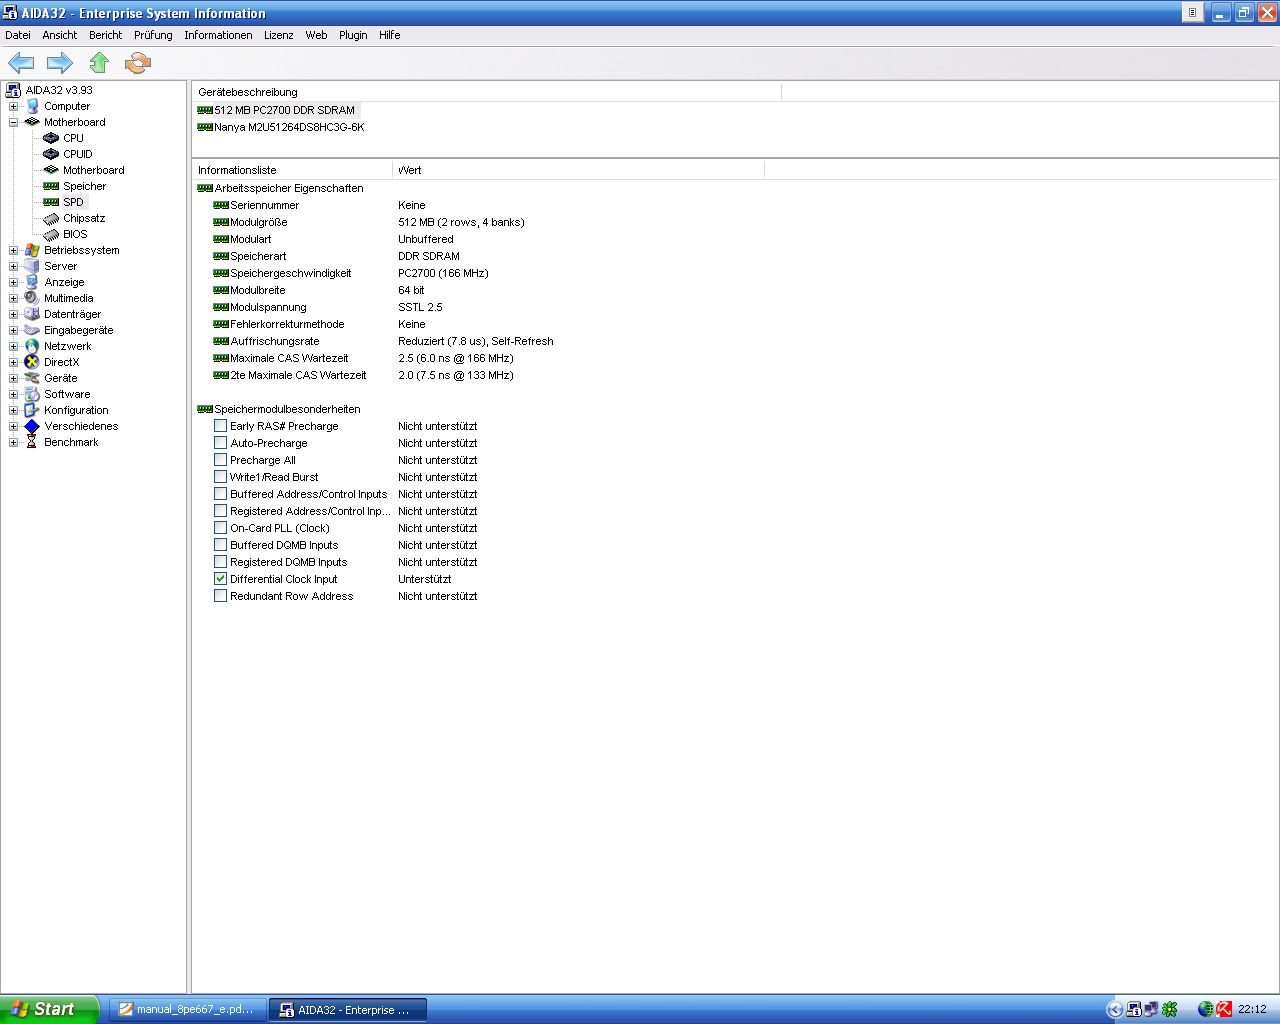1280x1024 pixels.
Task: Click the Refresh toolbar icon
Action: click(137, 63)
